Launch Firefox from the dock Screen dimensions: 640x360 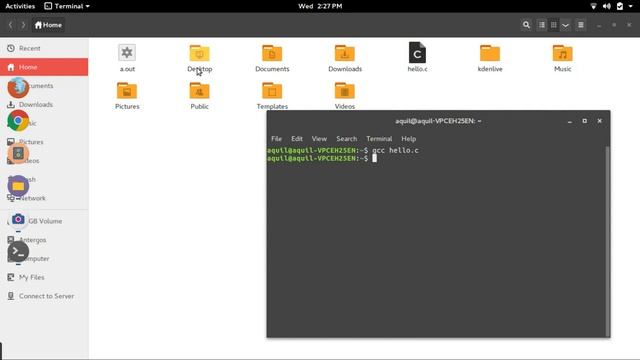coord(18,87)
